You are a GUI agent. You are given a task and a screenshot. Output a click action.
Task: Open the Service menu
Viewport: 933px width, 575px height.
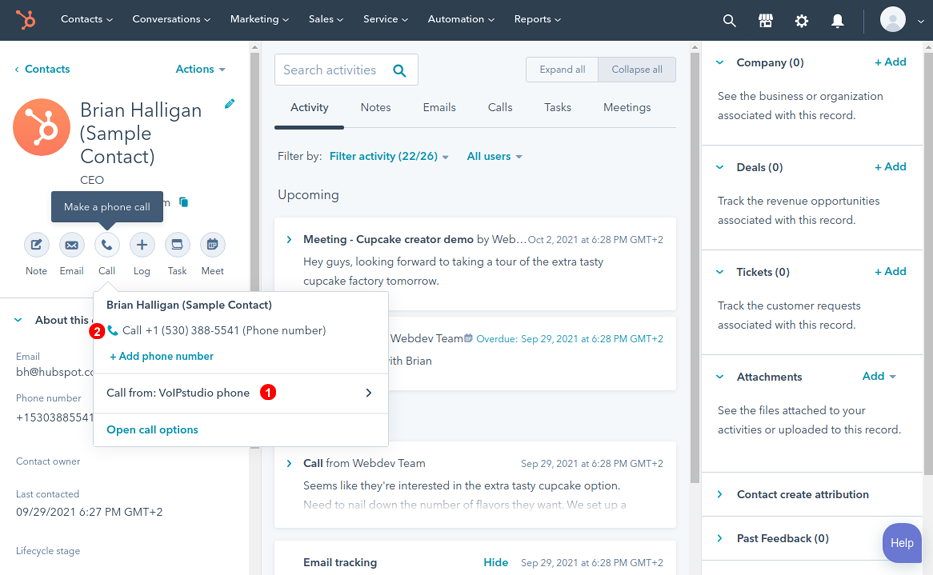(386, 19)
